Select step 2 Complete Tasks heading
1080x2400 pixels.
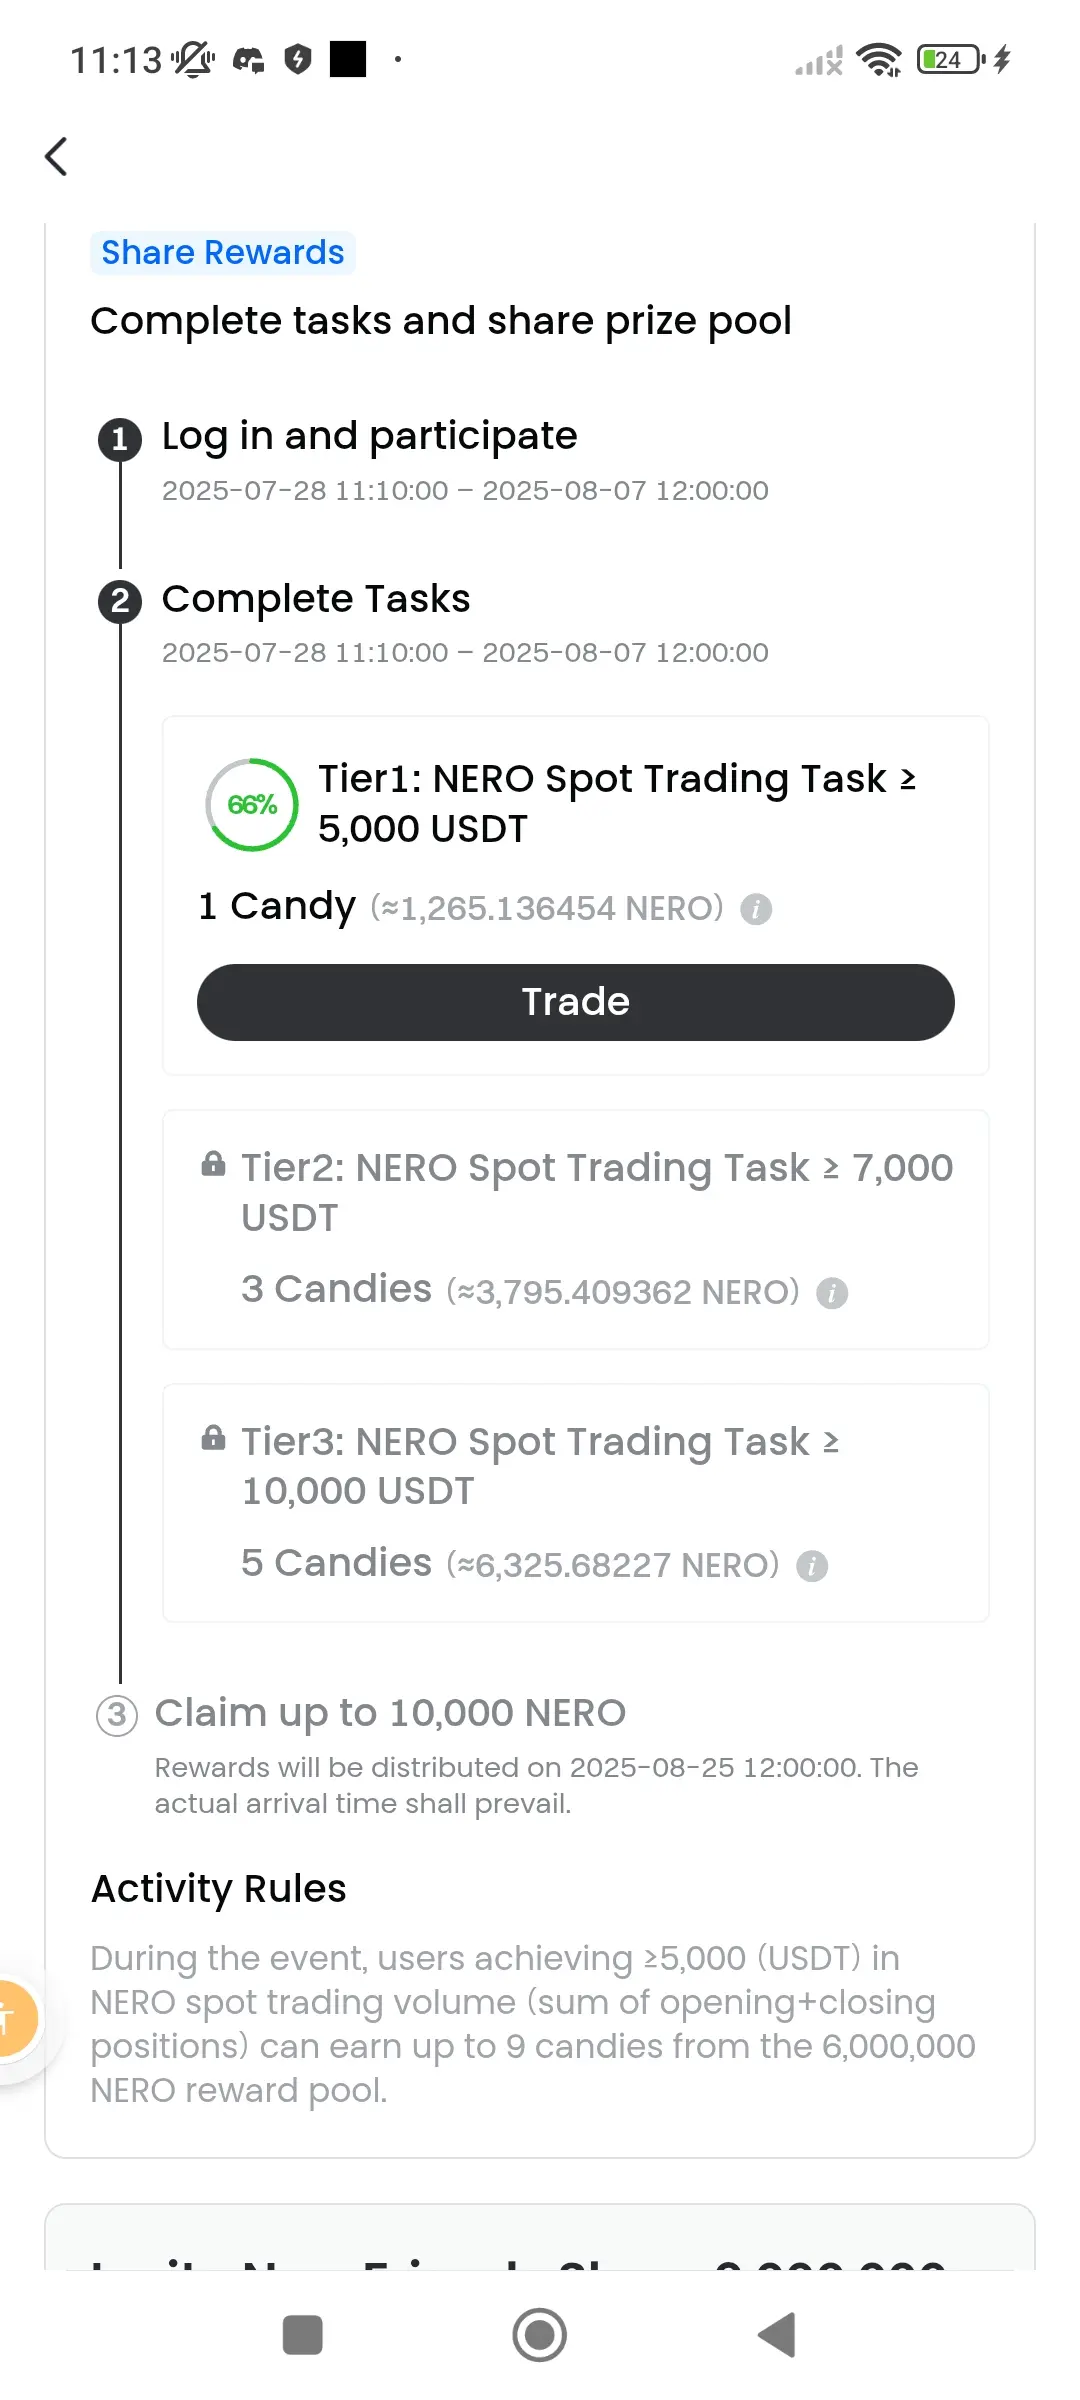316,599
